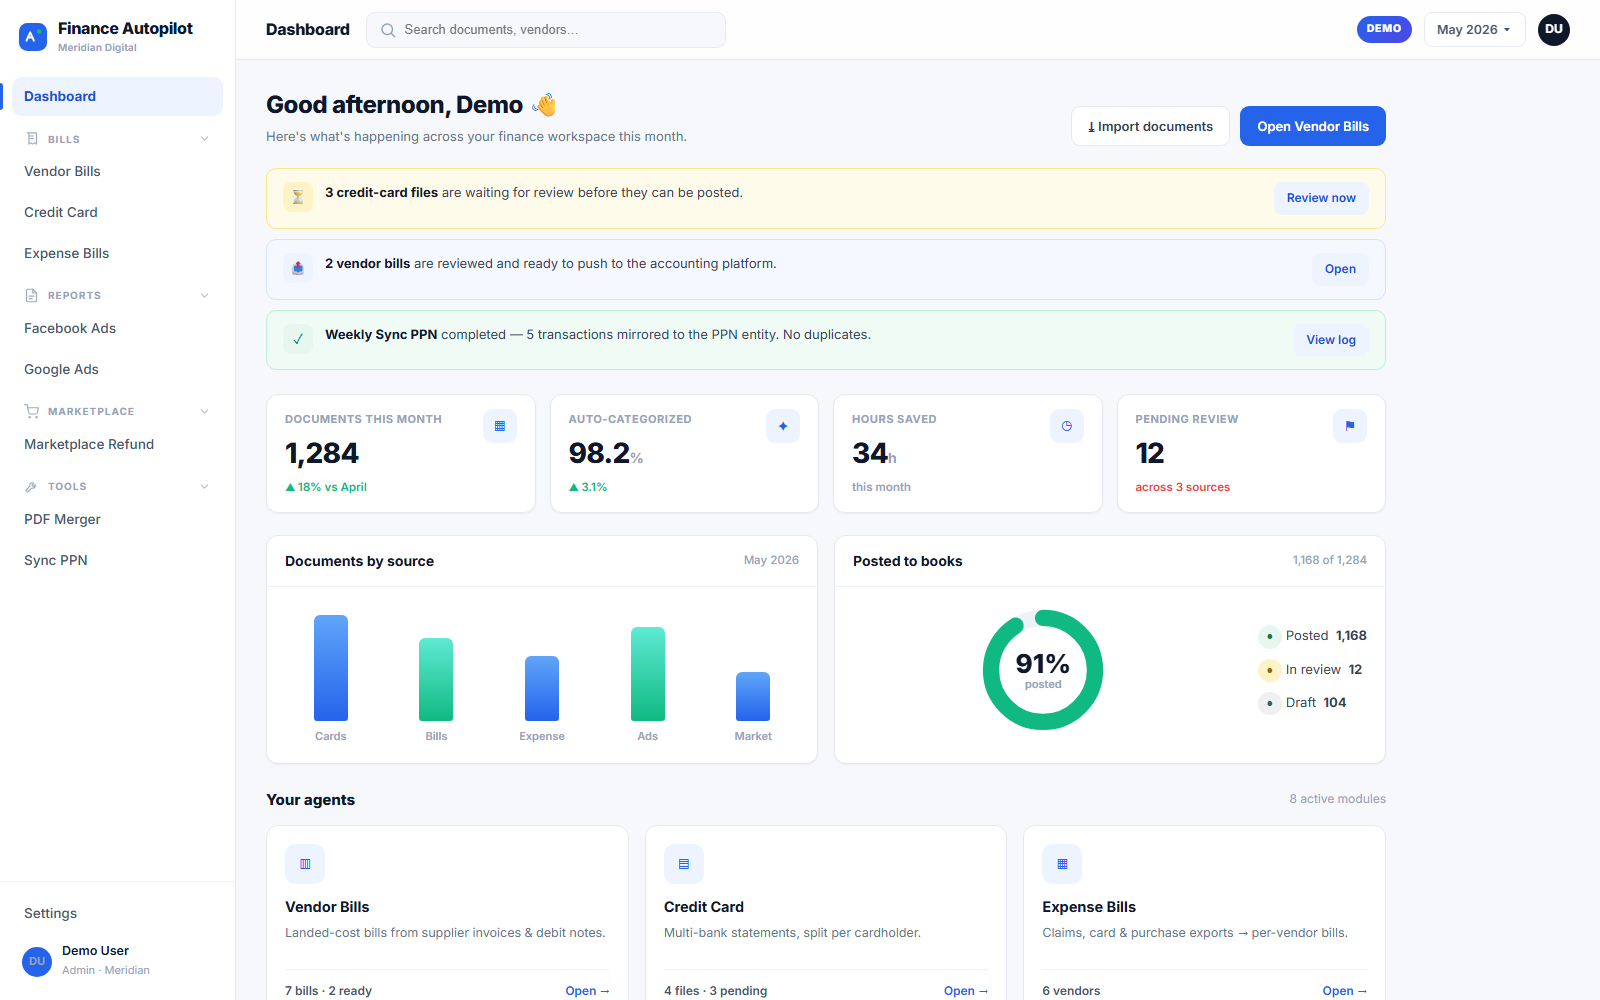Click the In review legend dot
Screen dimensions: 1600x1000
click(x=1269, y=670)
